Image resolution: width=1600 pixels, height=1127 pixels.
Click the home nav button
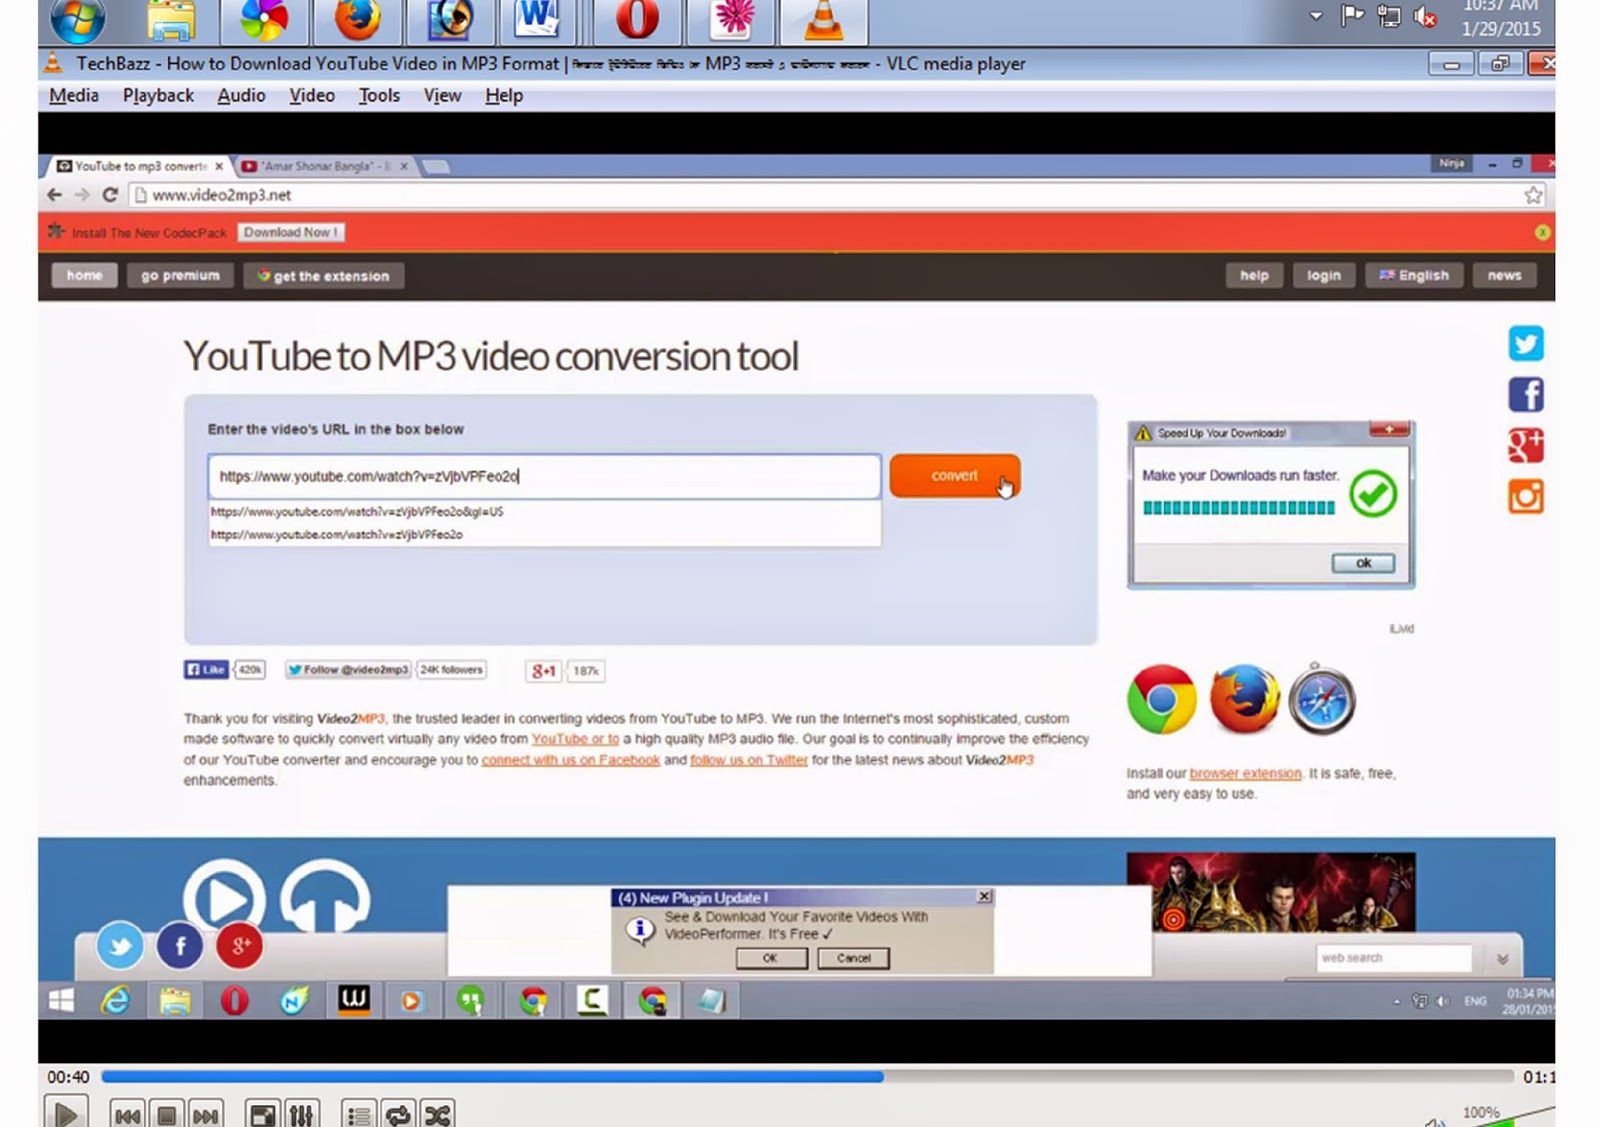pos(84,275)
